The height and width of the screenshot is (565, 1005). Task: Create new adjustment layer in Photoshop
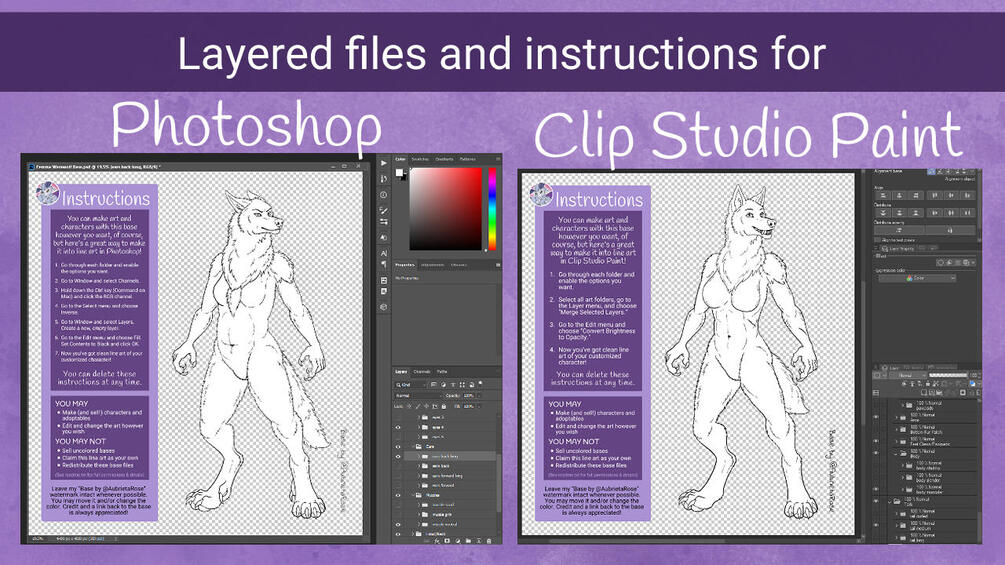pyautogui.click(x=458, y=541)
